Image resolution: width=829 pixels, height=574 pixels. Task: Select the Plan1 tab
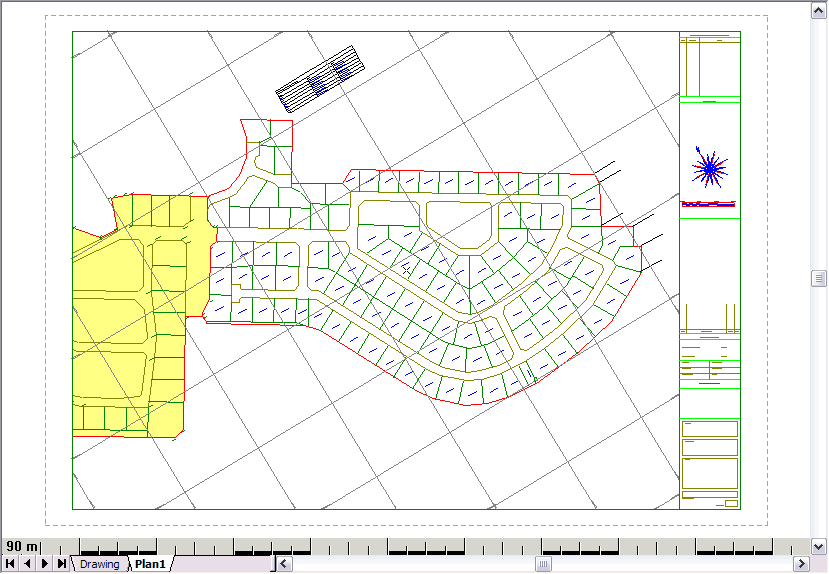(150, 564)
